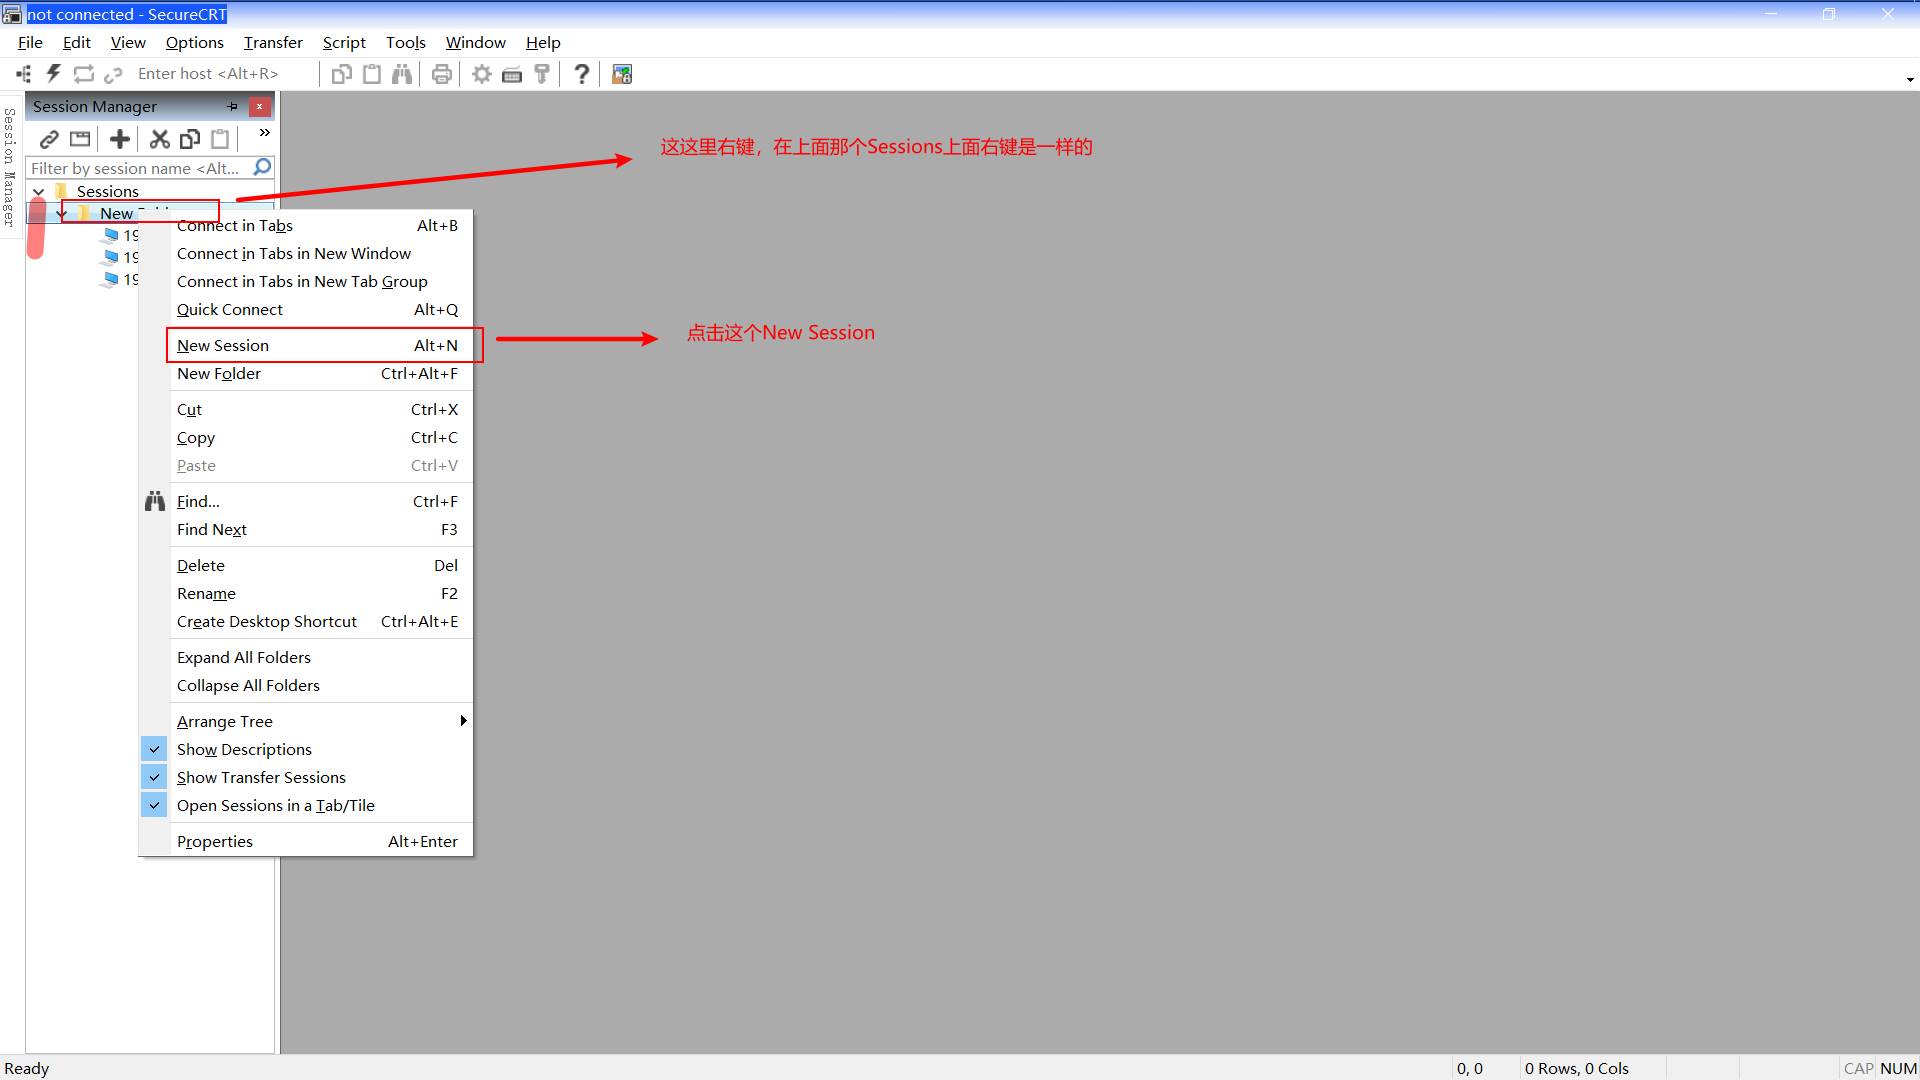
Task: Collapse All Folders in session tree
Action: 248,684
